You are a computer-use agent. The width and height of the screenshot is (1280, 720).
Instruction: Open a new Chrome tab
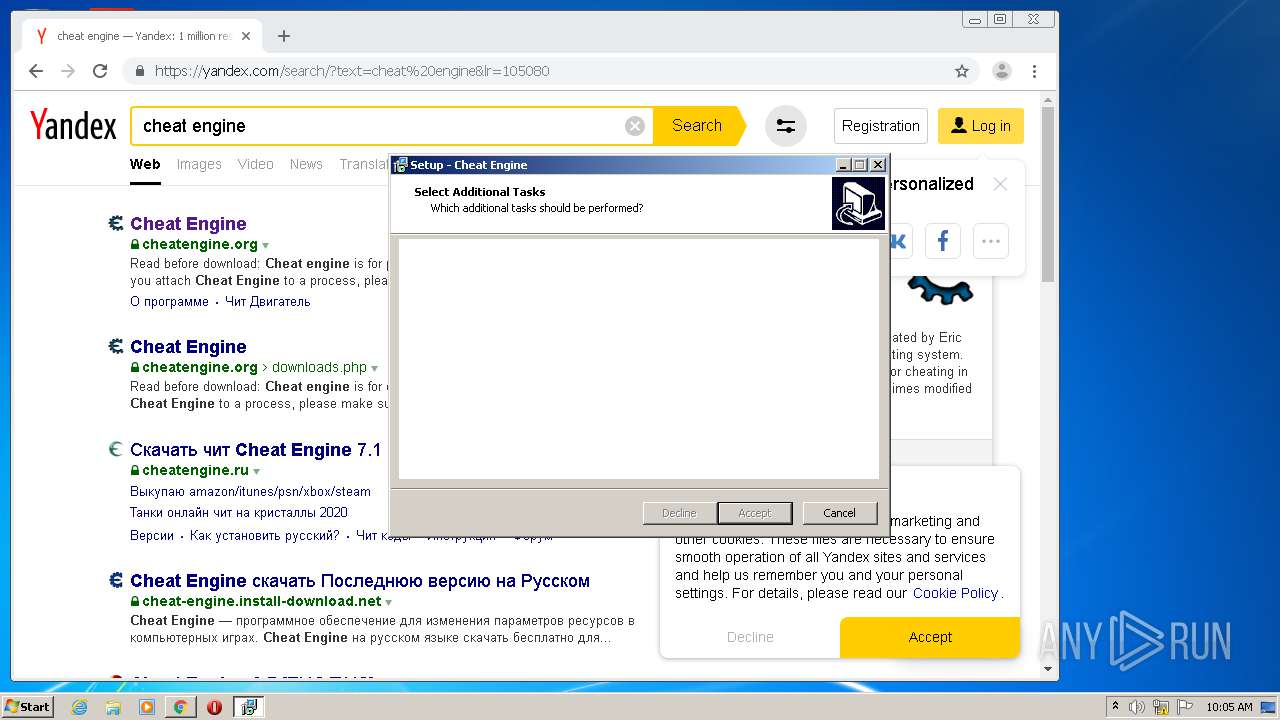pos(284,36)
